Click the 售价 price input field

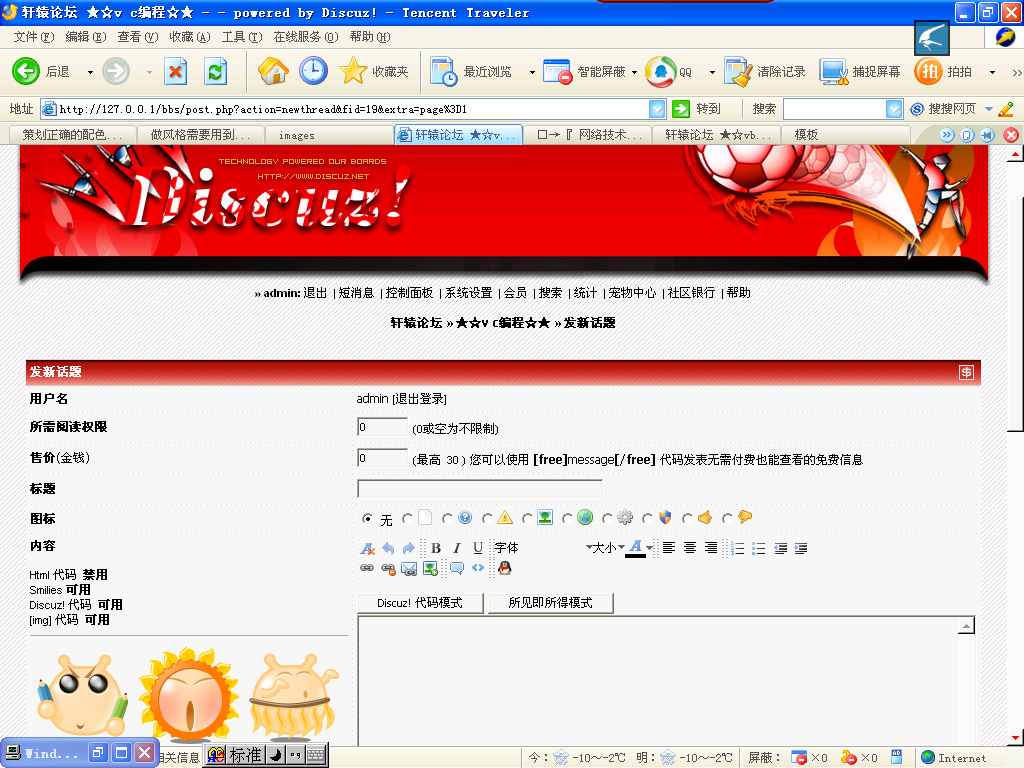(383, 458)
